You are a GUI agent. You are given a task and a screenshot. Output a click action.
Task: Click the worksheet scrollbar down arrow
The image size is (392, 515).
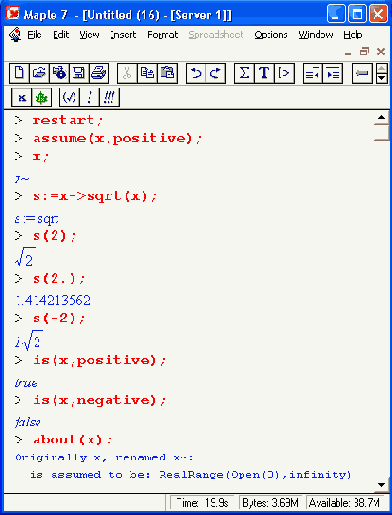[382, 485]
